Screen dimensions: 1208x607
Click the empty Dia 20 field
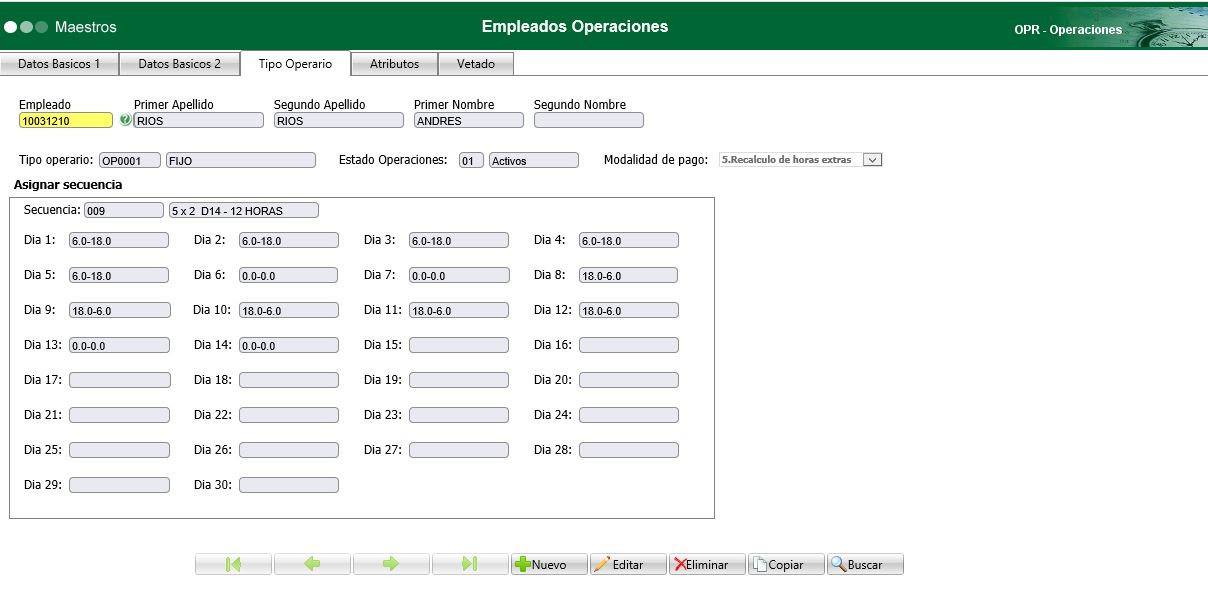click(629, 380)
